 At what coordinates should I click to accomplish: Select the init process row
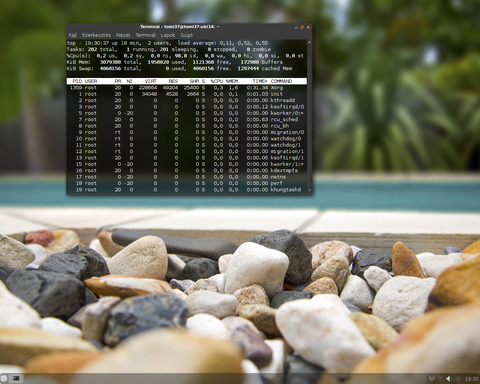(187, 94)
